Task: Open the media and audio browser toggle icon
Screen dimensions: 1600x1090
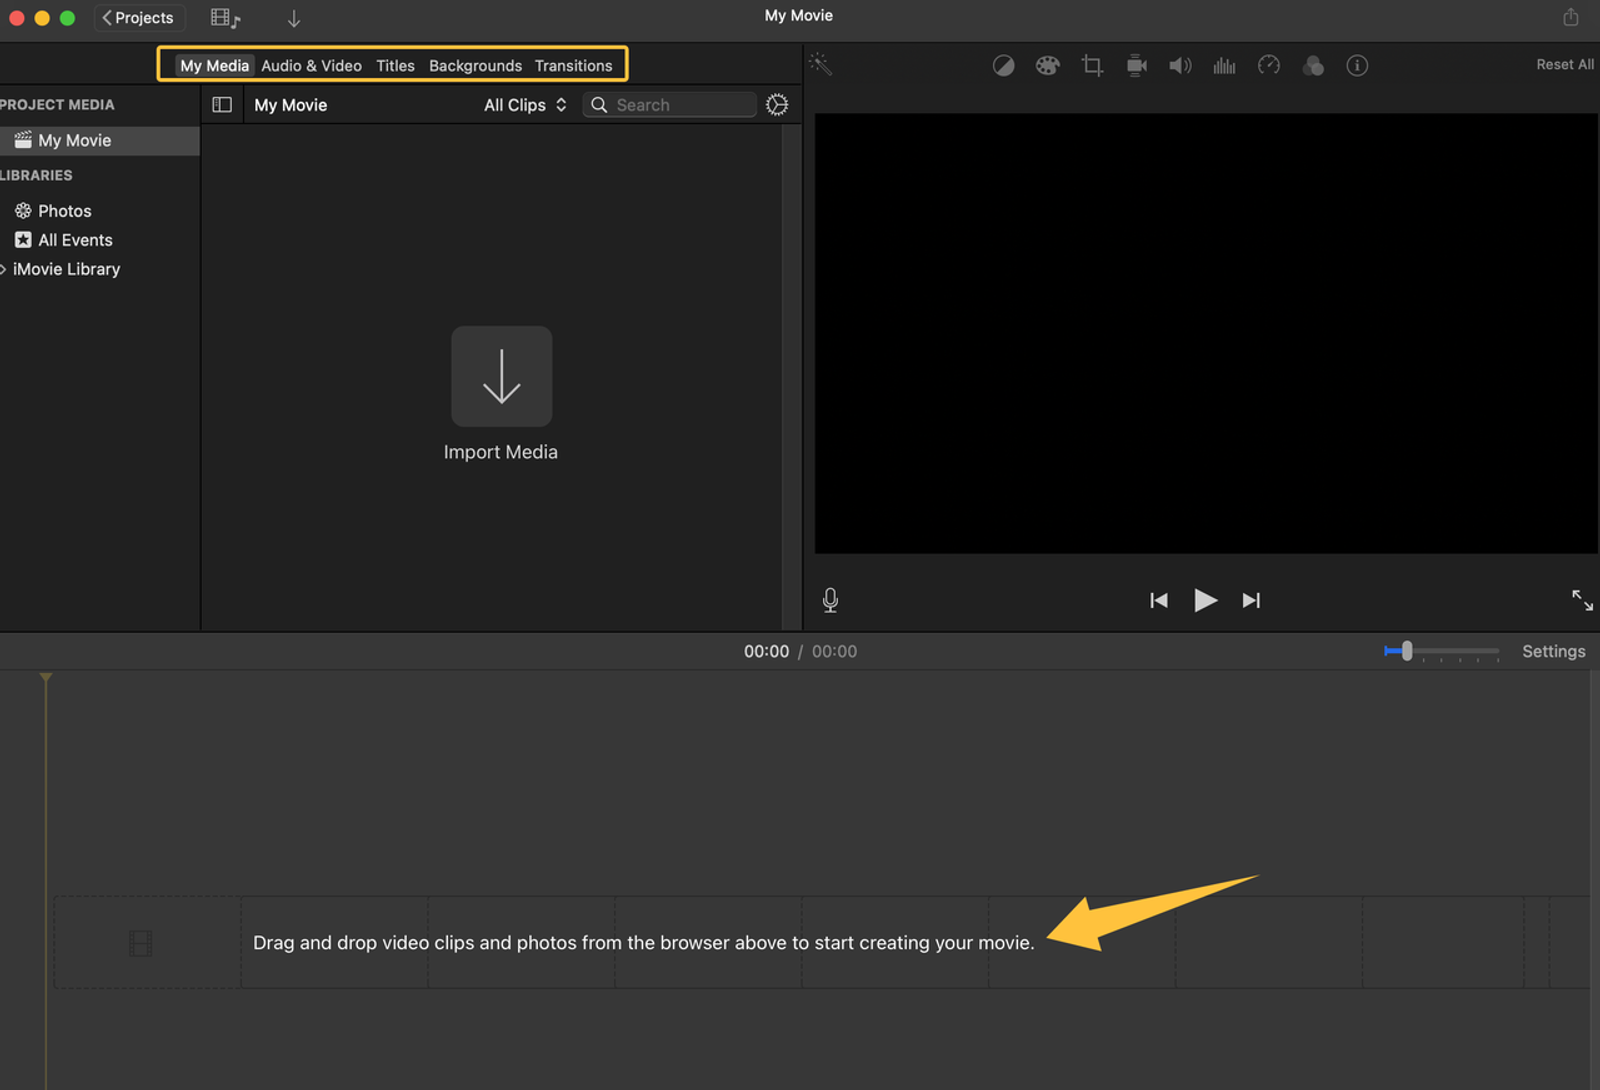Action: click(225, 18)
